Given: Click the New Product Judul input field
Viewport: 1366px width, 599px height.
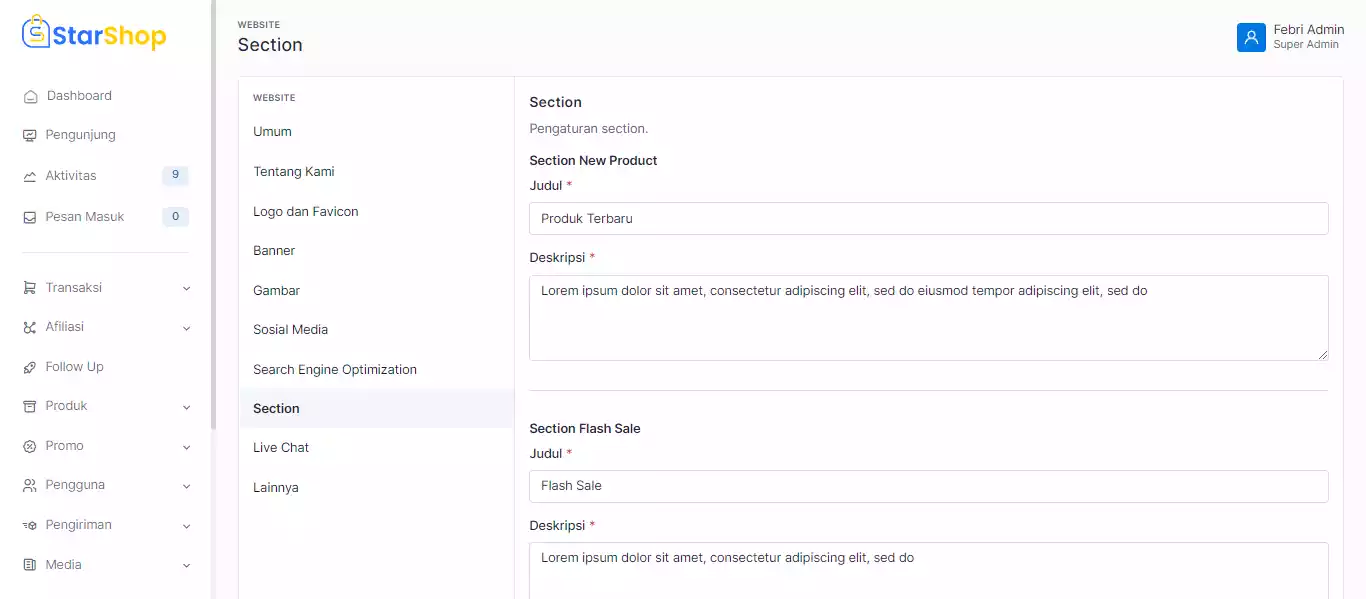Looking at the screenshot, I should coord(928,219).
